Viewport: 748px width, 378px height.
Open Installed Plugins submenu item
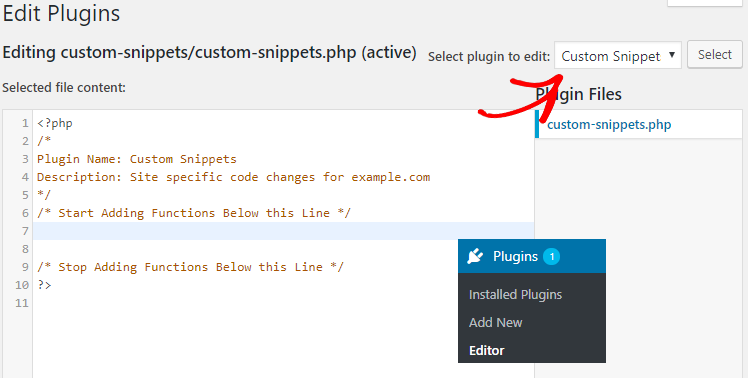click(515, 294)
